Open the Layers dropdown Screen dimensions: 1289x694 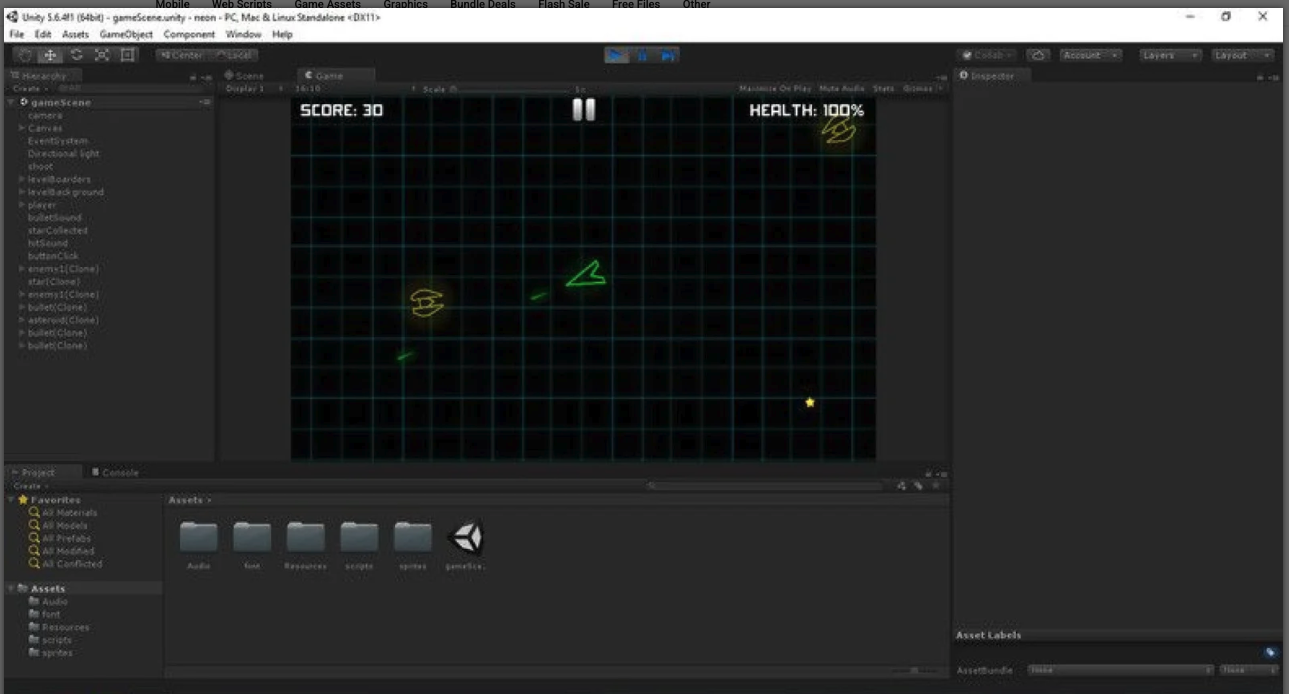click(1169, 55)
